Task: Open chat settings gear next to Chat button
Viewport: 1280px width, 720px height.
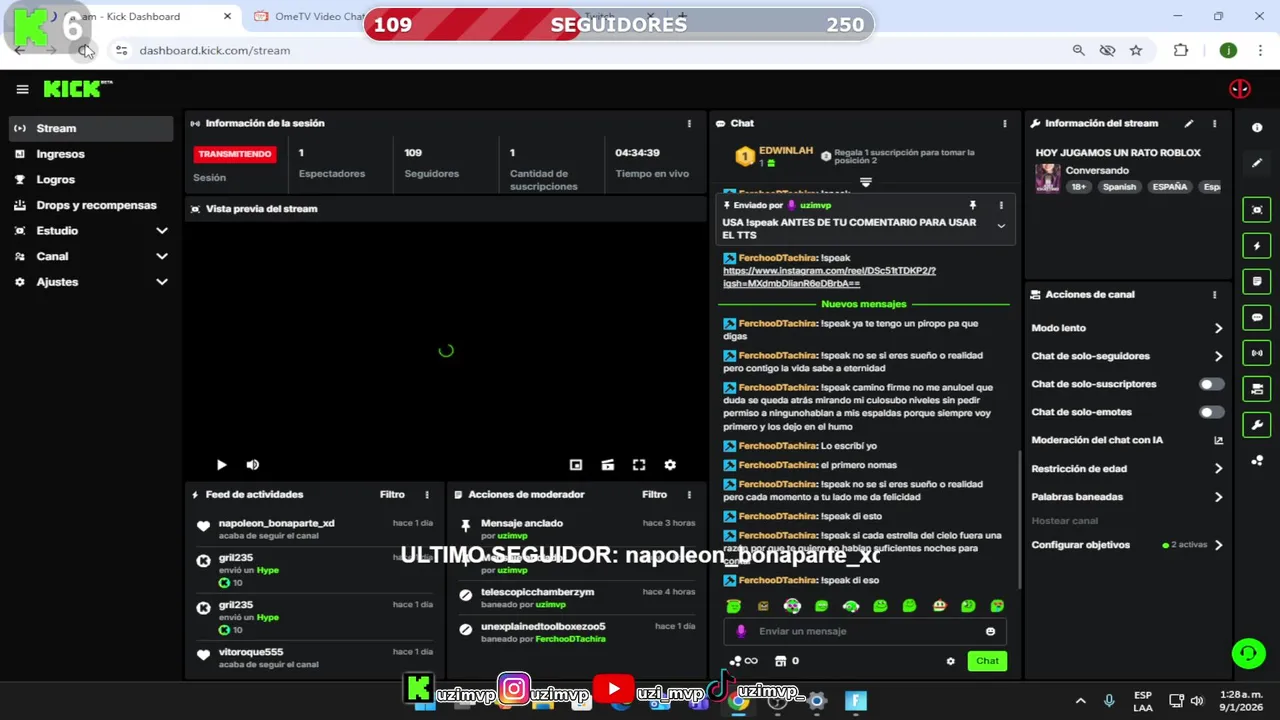Action: tap(951, 661)
